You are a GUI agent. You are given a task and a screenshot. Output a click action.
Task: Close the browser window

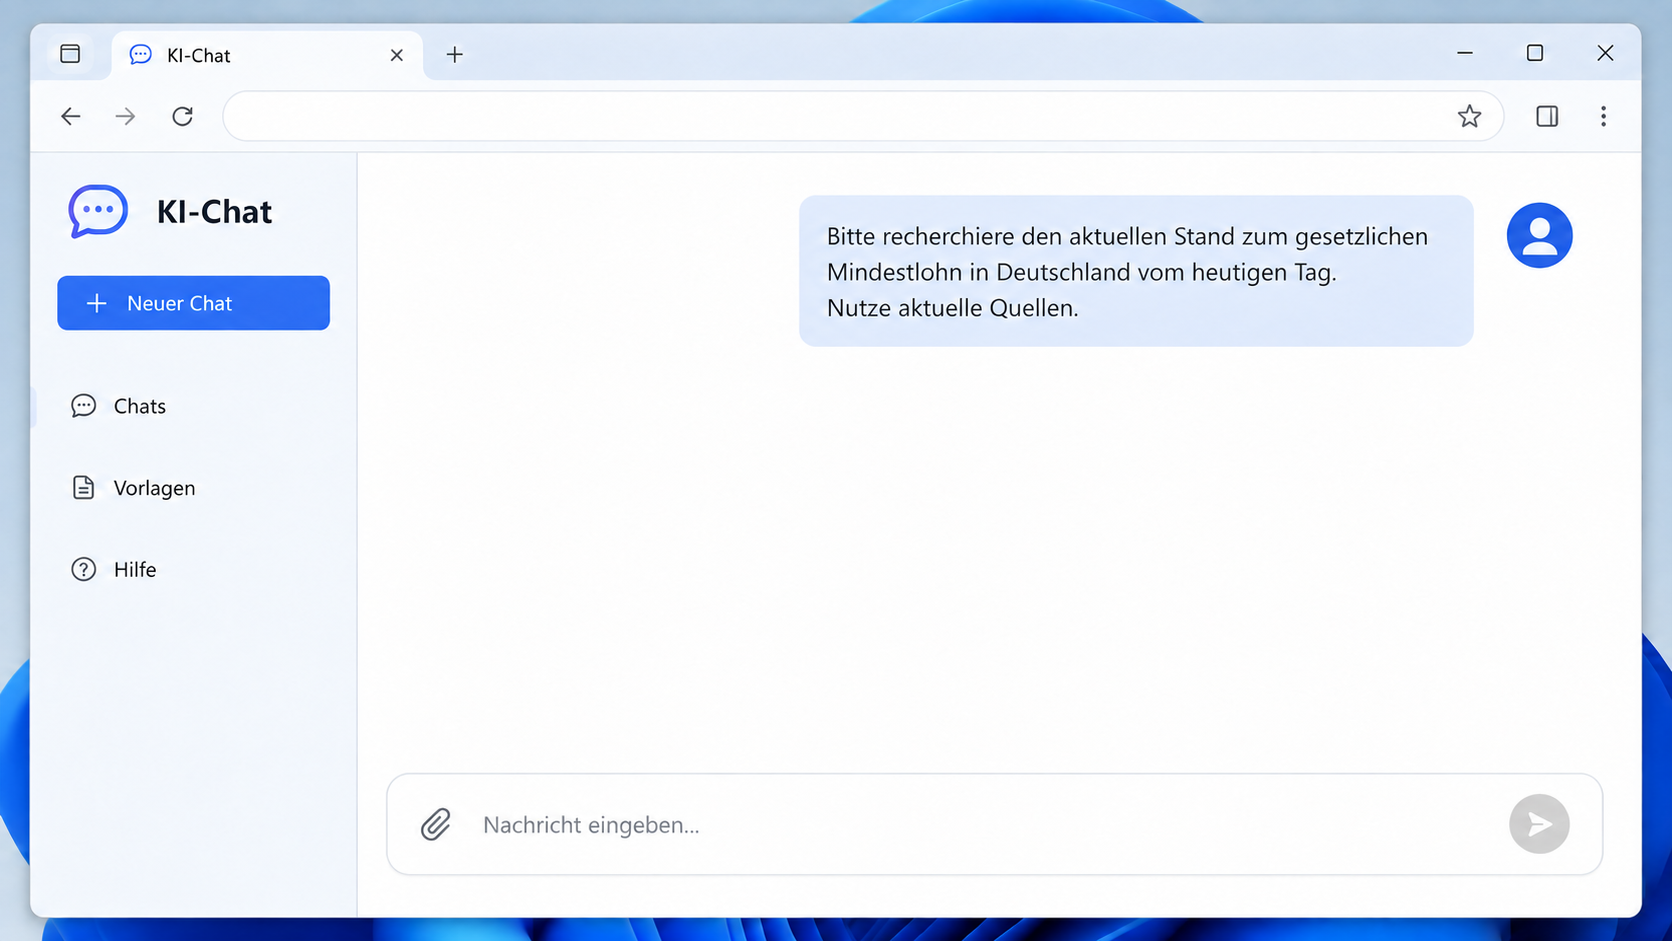pyautogui.click(x=1605, y=53)
